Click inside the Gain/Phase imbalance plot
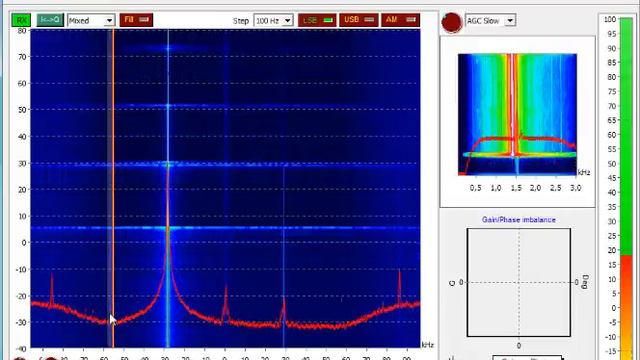640x360 pixels. 519,282
